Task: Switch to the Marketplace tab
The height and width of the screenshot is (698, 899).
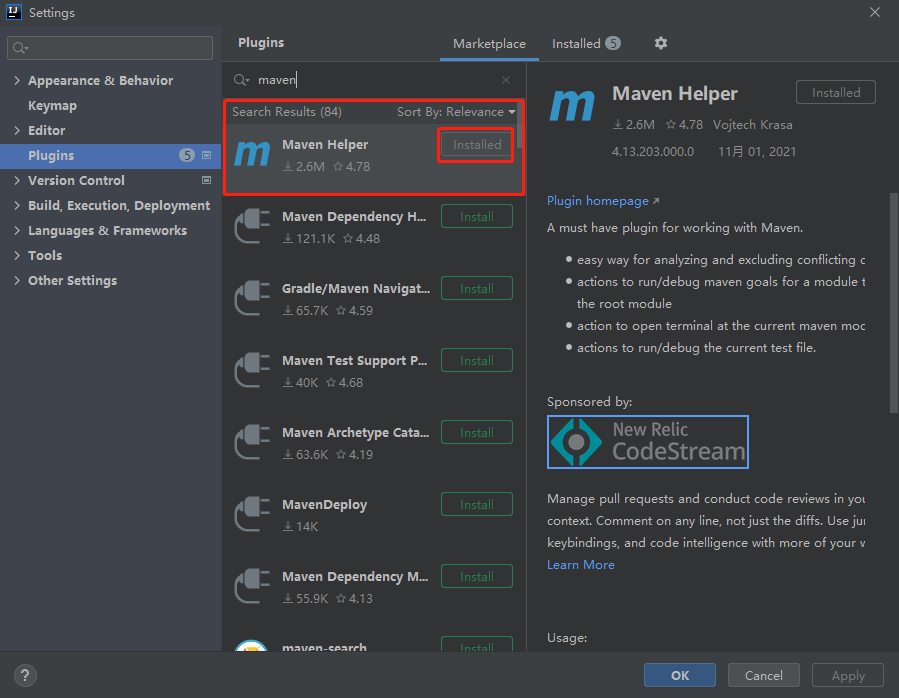Action: pos(489,44)
